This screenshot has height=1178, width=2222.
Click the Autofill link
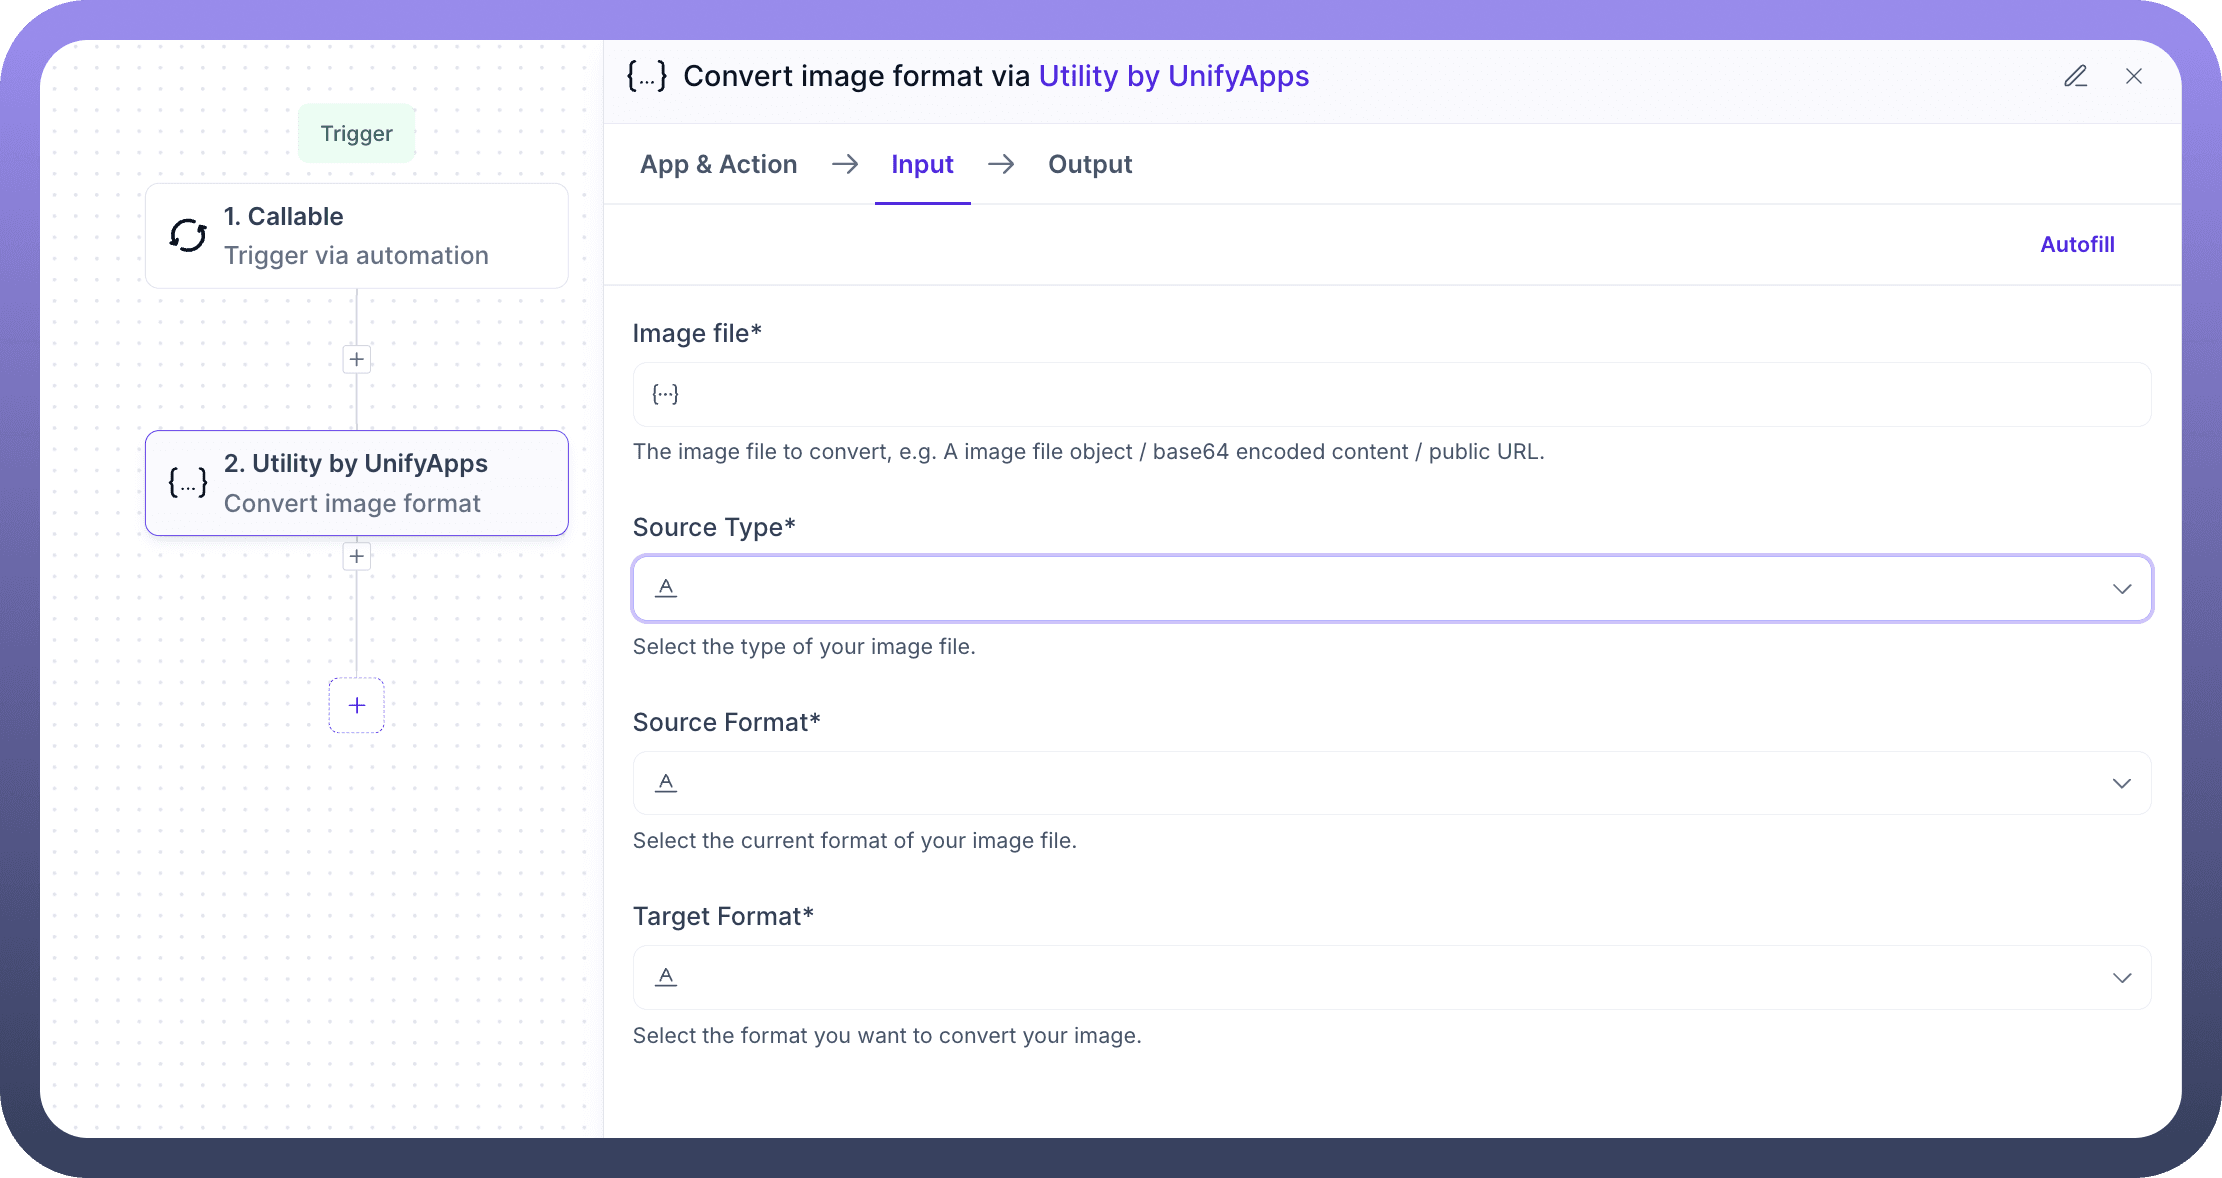pos(2077,244)
